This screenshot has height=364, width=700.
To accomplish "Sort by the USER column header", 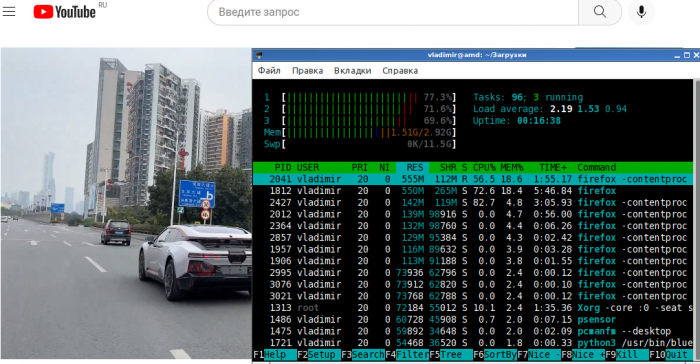I will 308,167.
